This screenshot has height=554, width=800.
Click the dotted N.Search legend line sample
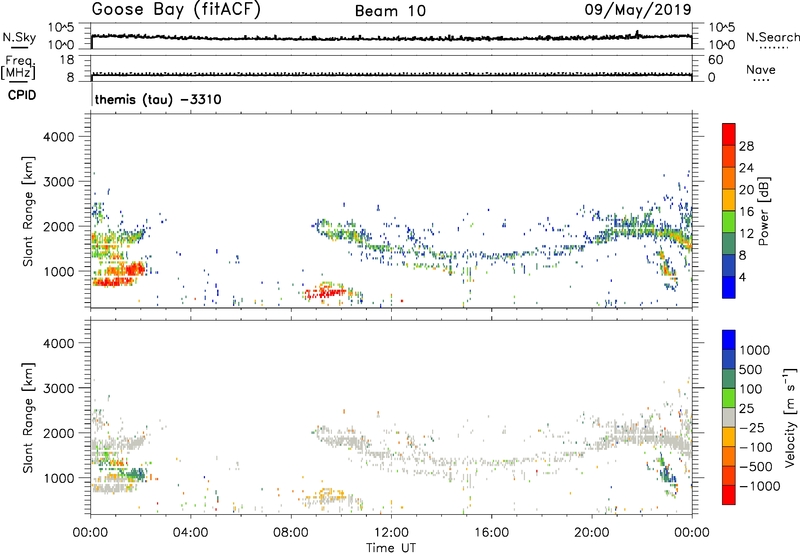[773, 47]
